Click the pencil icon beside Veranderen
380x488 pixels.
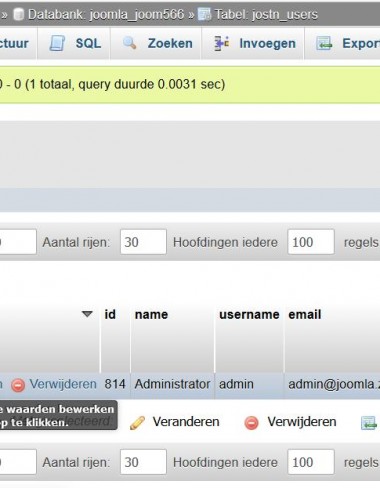[x=137, y=423]
